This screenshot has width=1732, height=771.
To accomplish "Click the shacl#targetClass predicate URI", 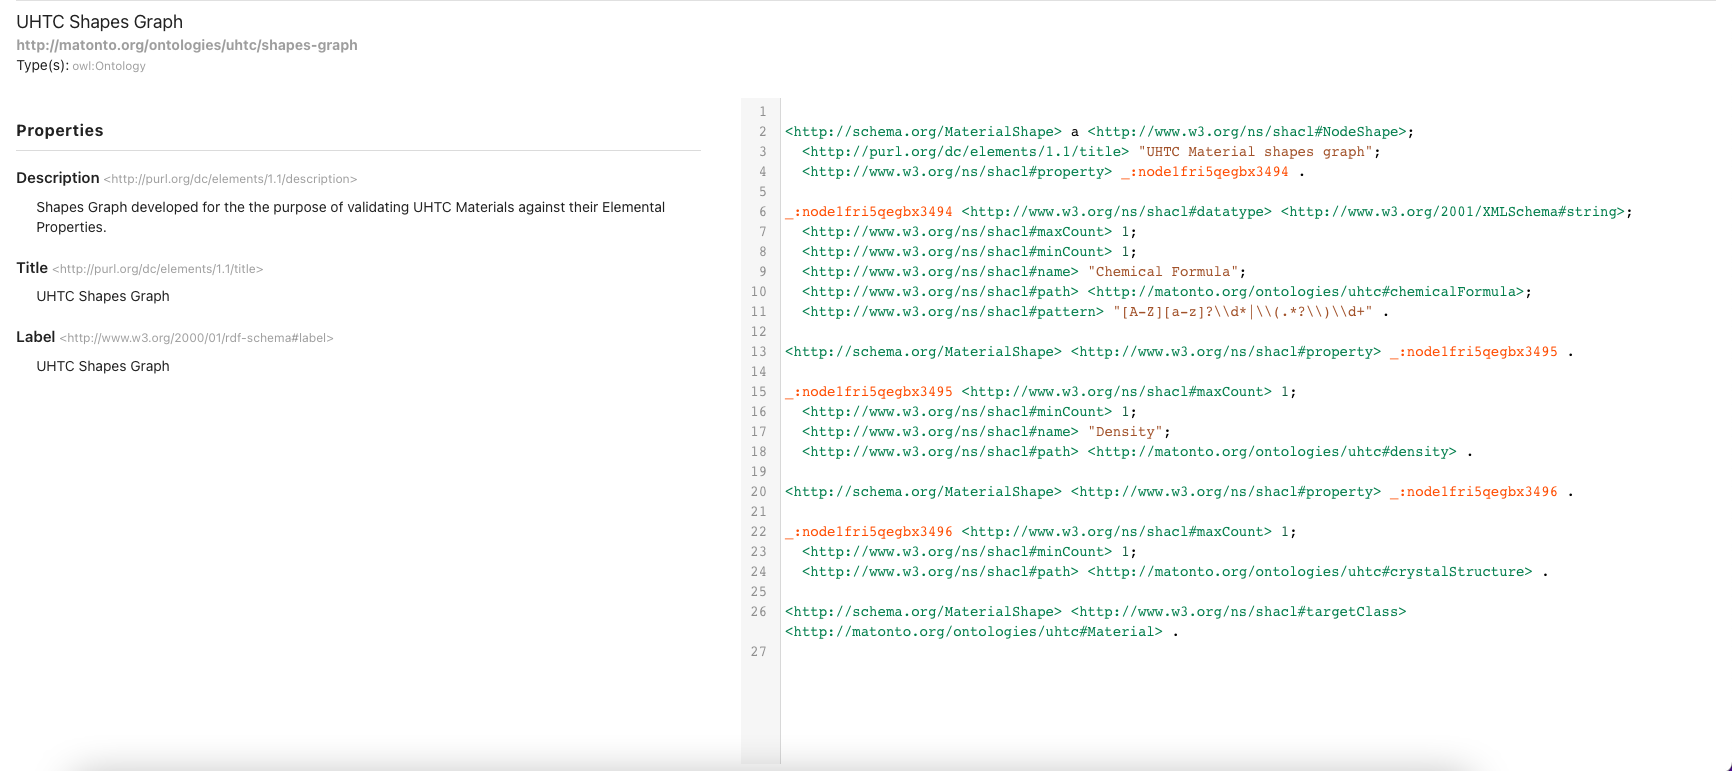I will tap(1238, 612).
